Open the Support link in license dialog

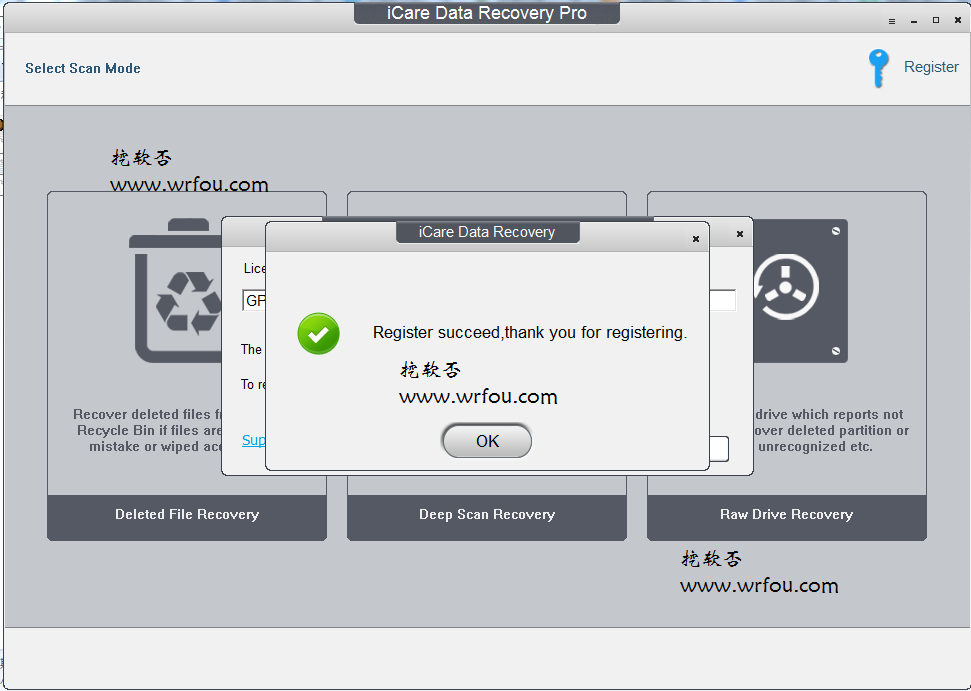pos(254,440)
